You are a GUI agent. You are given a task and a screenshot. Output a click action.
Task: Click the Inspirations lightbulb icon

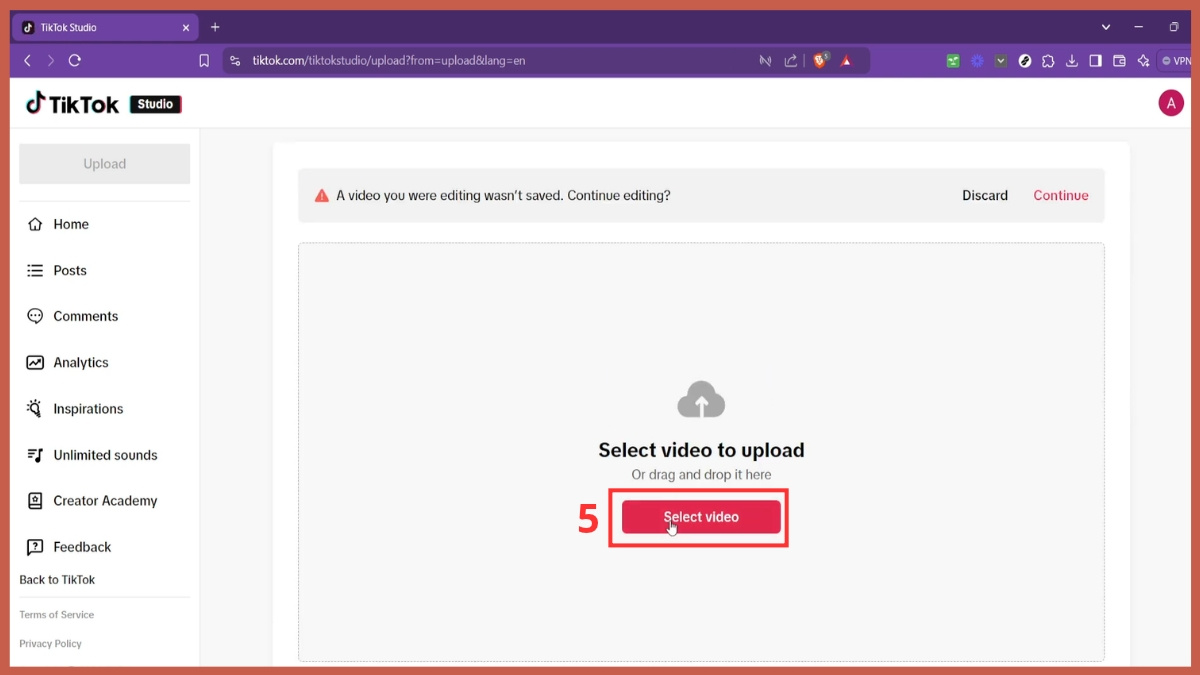click(35, 408)
